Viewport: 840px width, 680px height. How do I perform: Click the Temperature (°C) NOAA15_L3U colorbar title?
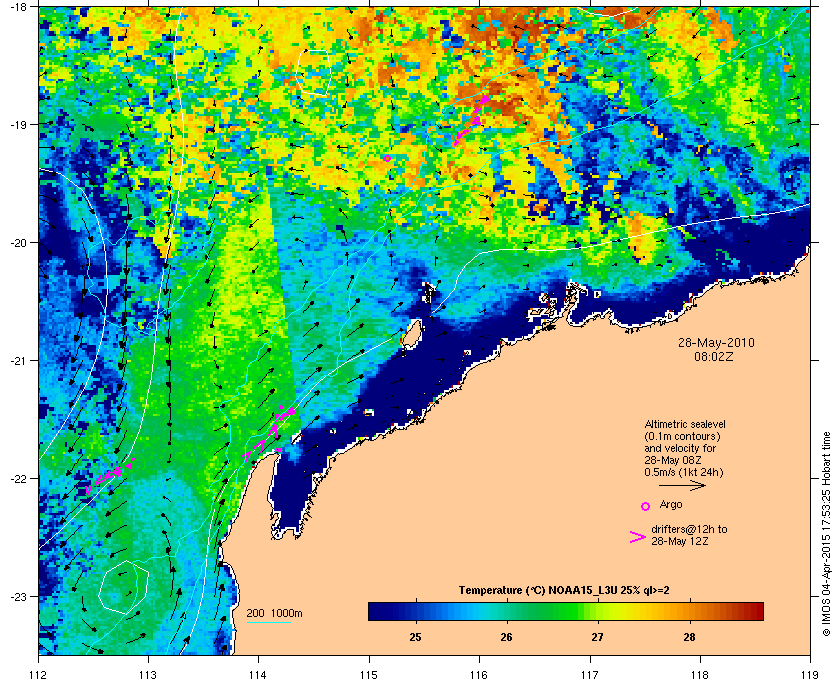tap(564, 591)
